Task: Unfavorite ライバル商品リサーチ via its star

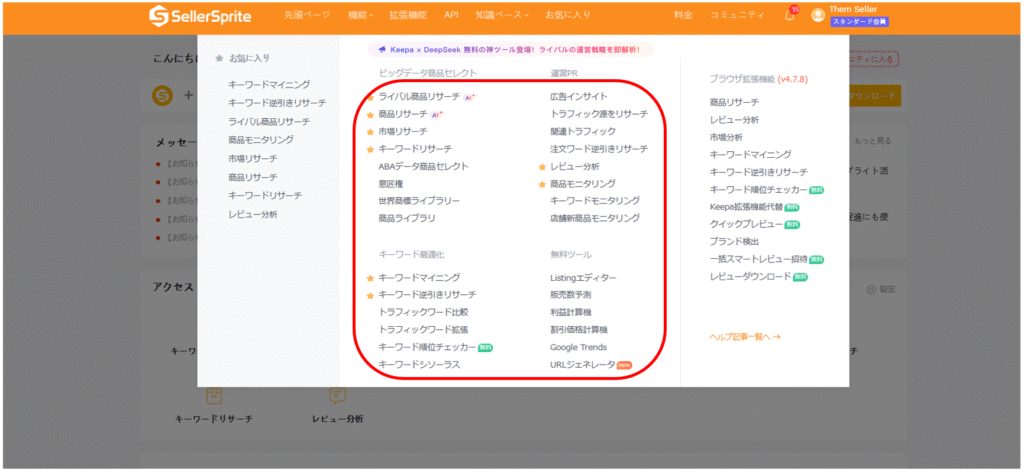Action: point(370,97)
